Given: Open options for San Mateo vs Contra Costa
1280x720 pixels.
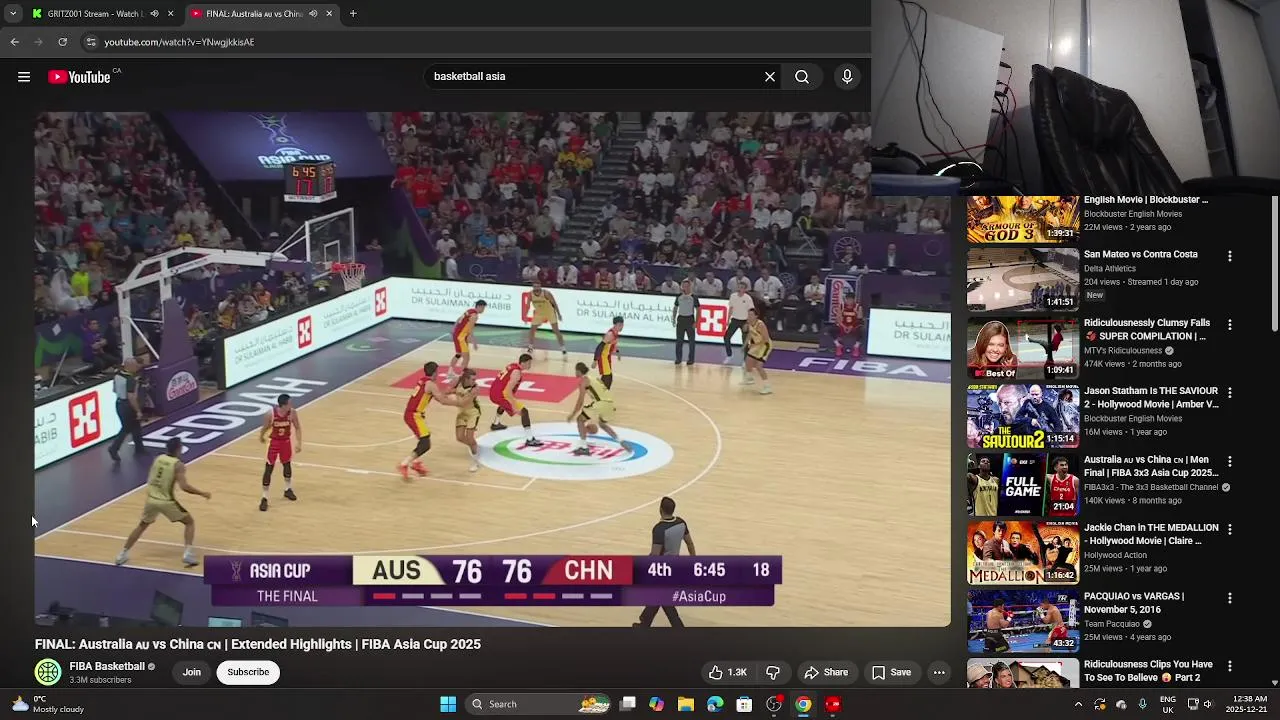Looking at the screenshot, I should 1230,256.
